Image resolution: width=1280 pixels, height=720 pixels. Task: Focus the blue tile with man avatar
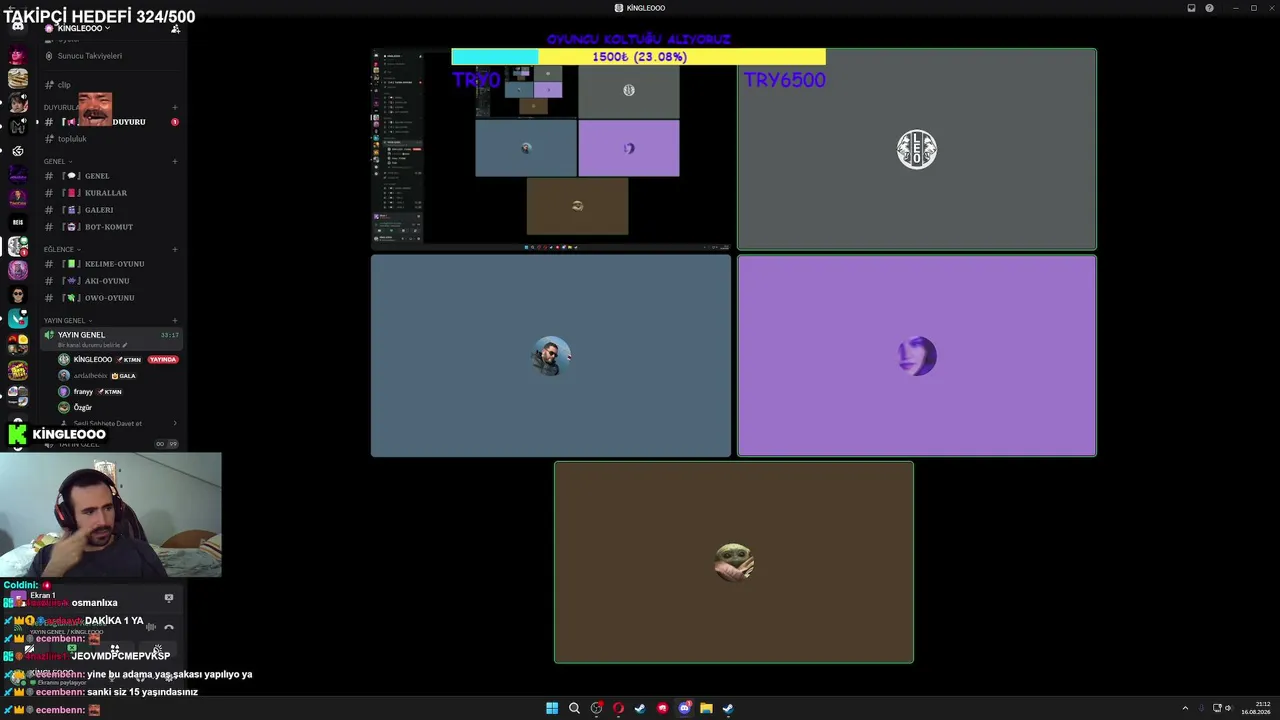coord(551,356)
